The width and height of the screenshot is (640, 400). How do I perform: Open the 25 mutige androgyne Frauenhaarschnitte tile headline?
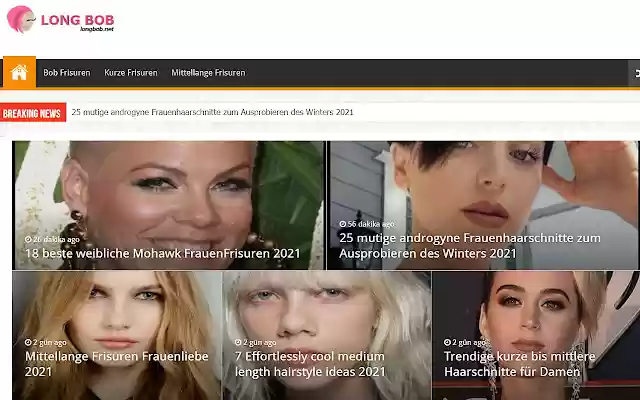(x=470, y=245)
